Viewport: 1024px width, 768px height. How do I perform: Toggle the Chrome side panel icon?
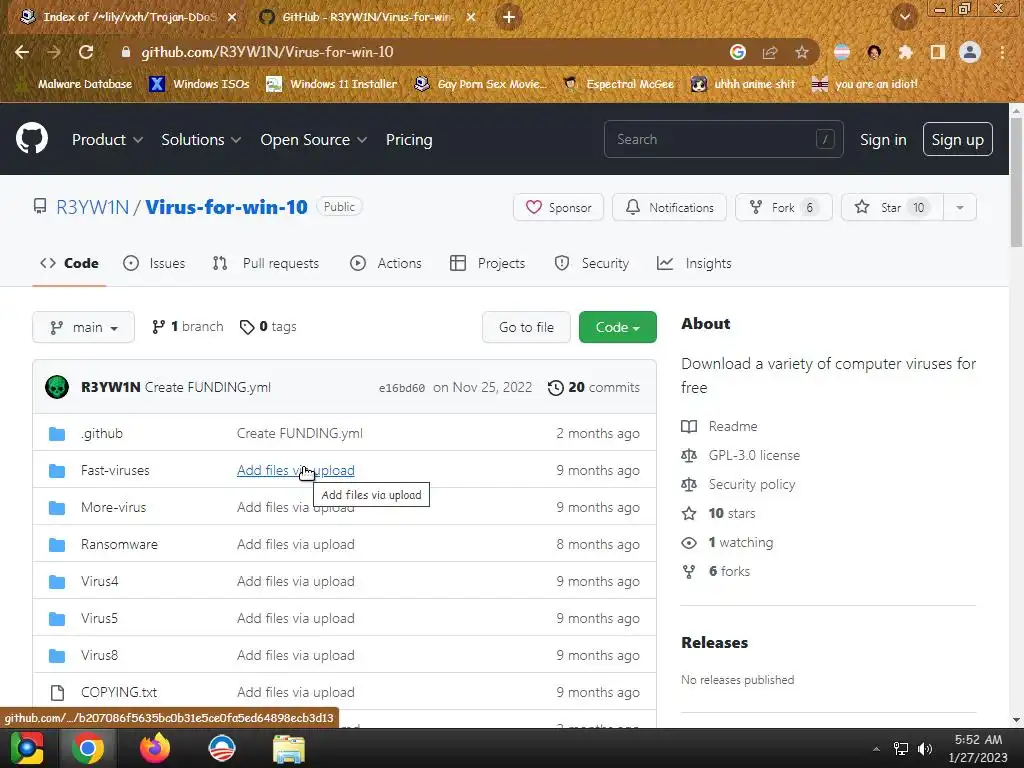click(937, 52)
